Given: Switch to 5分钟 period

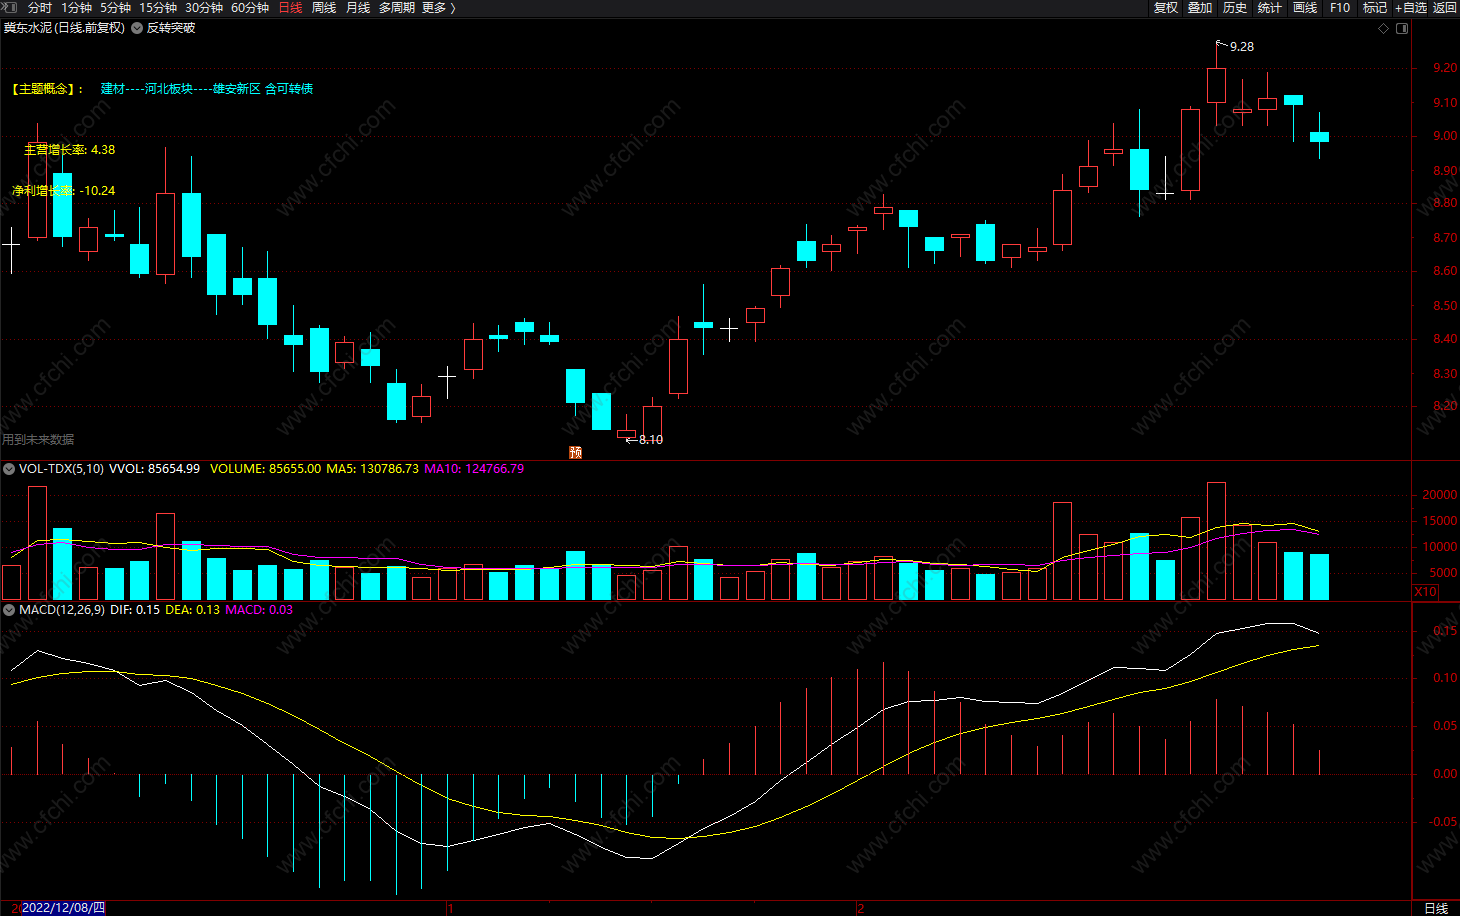Looking at the screenshot, I should 115,8.
